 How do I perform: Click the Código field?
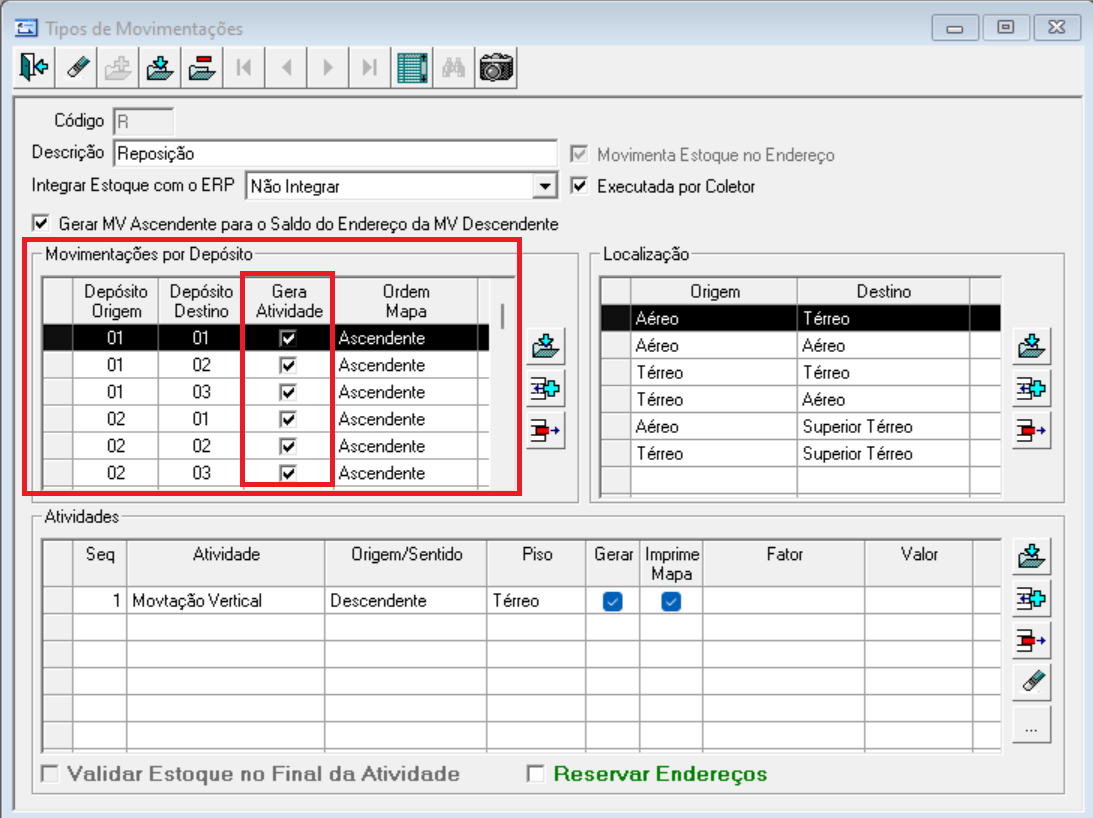click(x=143, y=121)
